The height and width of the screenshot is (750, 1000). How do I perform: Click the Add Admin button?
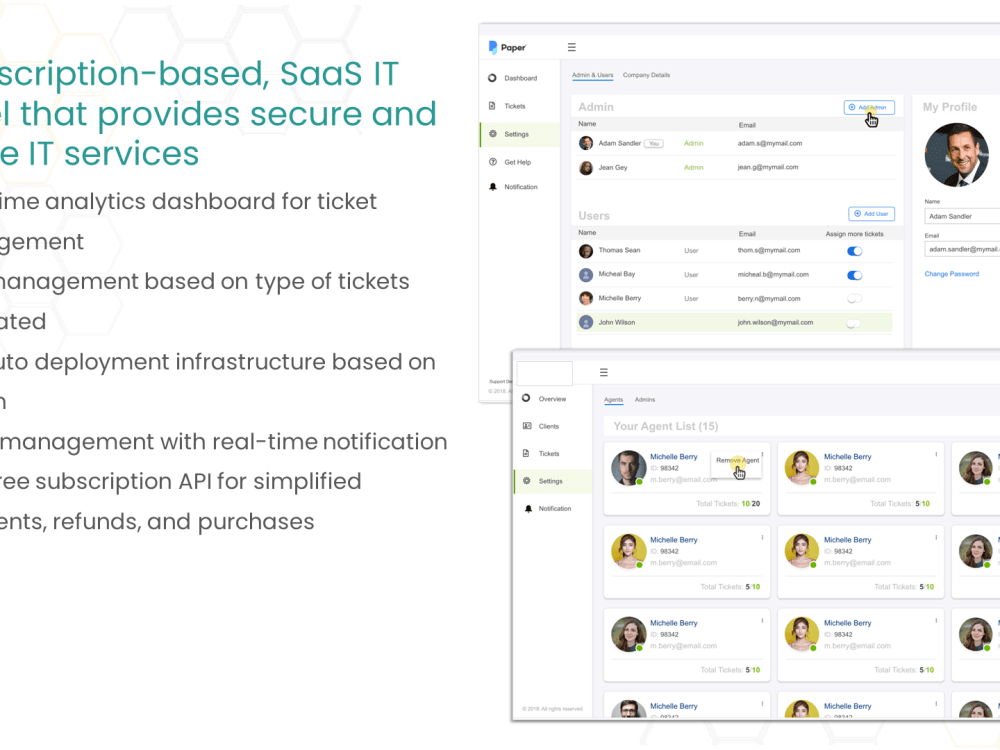tap(869, 107)
